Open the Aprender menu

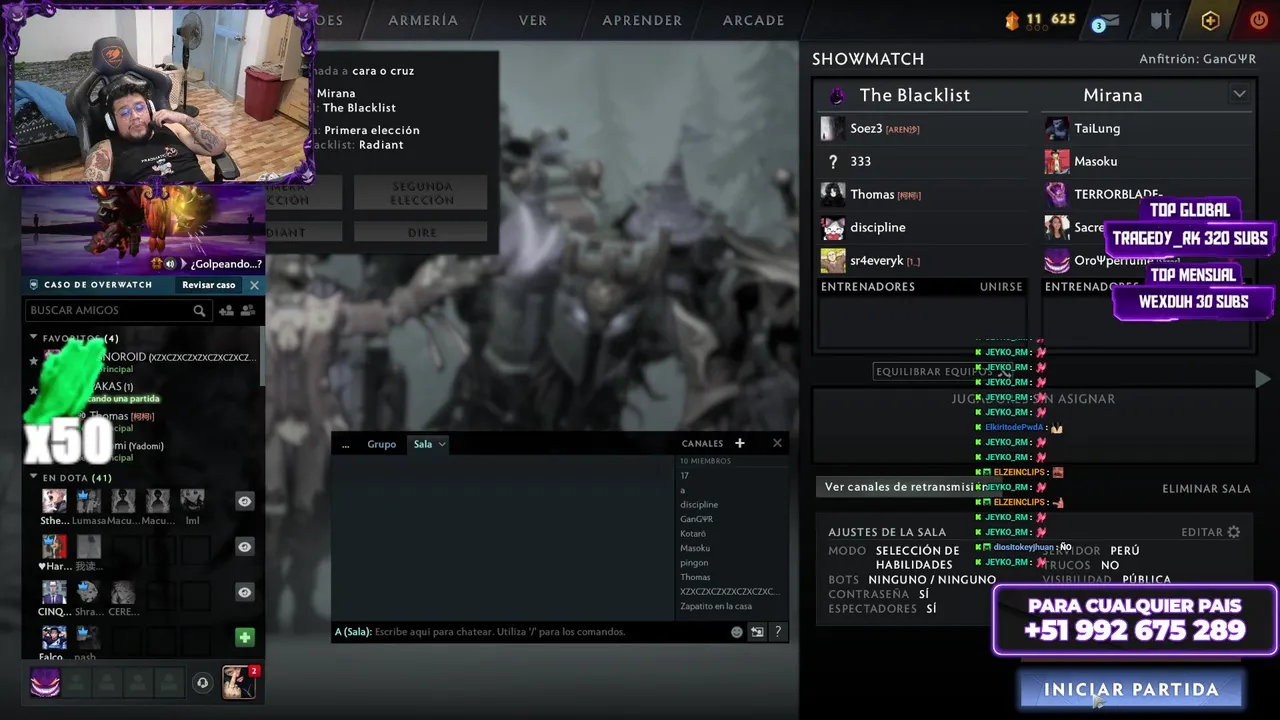[642, 20]
